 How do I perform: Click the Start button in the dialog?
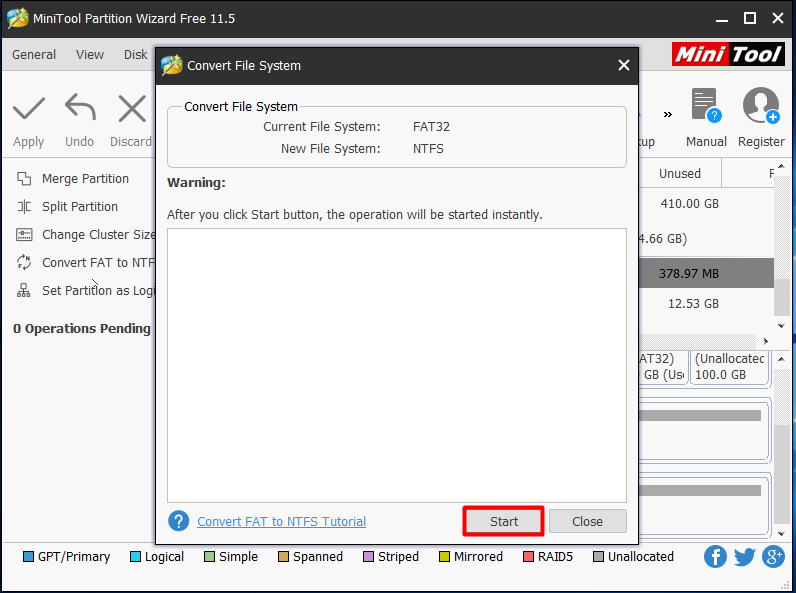pyautogui.click(x=504, y=521)
